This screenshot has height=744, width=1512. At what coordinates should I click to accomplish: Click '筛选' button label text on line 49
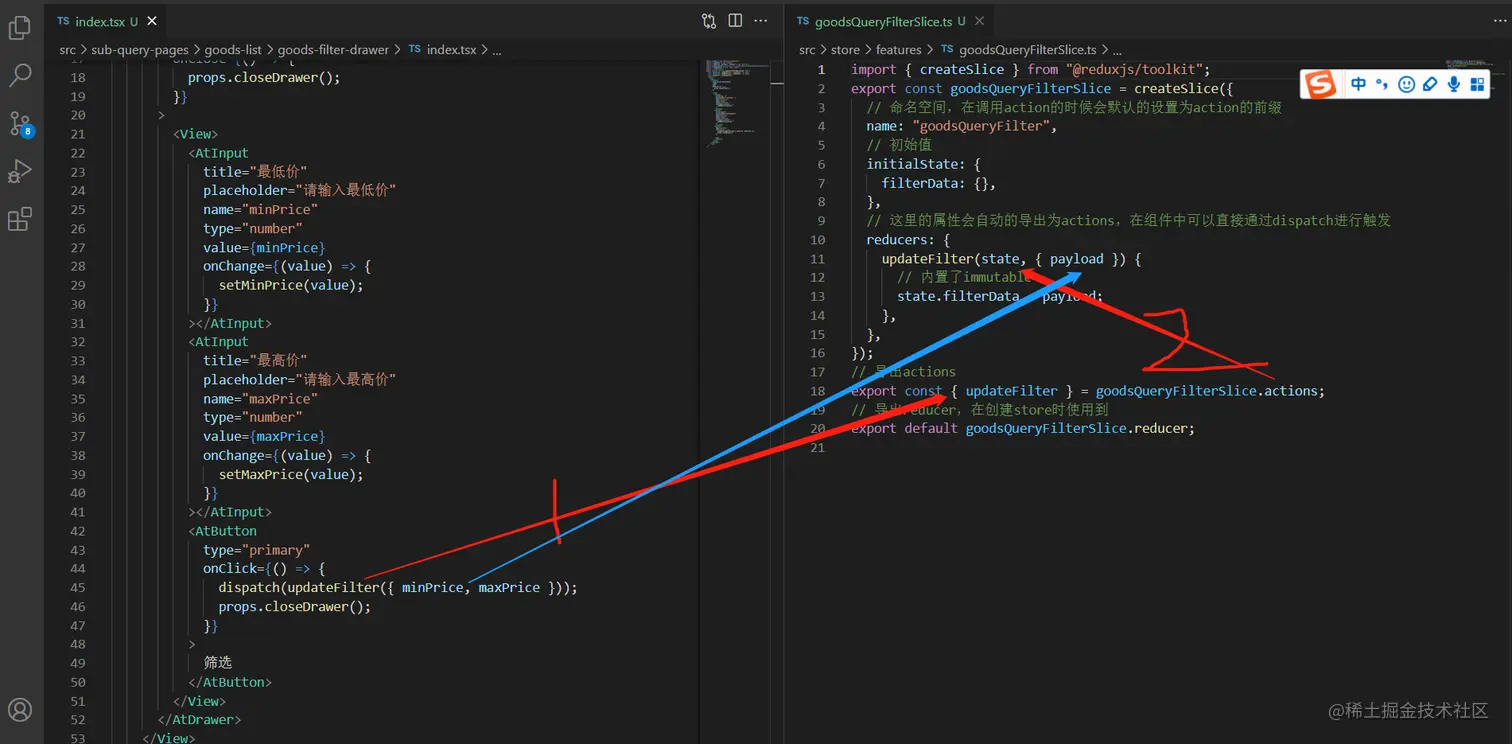218,662
